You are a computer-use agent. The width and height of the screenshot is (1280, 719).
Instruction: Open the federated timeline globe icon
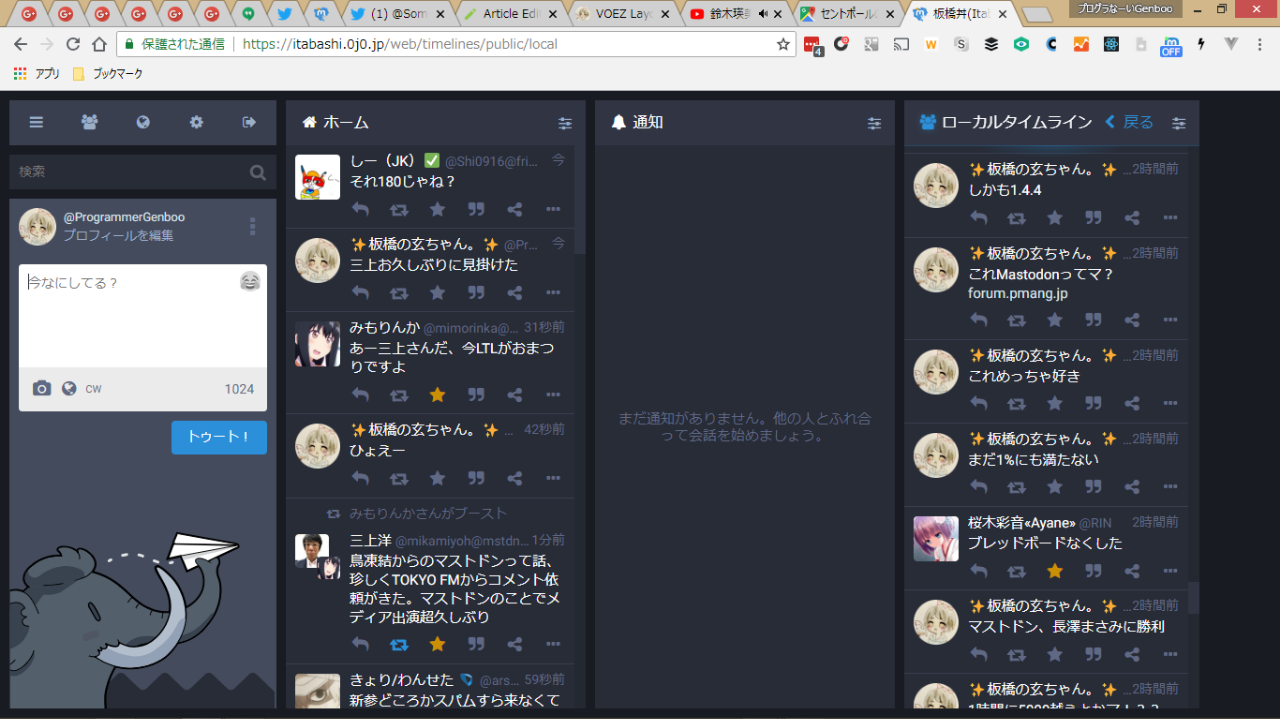click(143, 122)
